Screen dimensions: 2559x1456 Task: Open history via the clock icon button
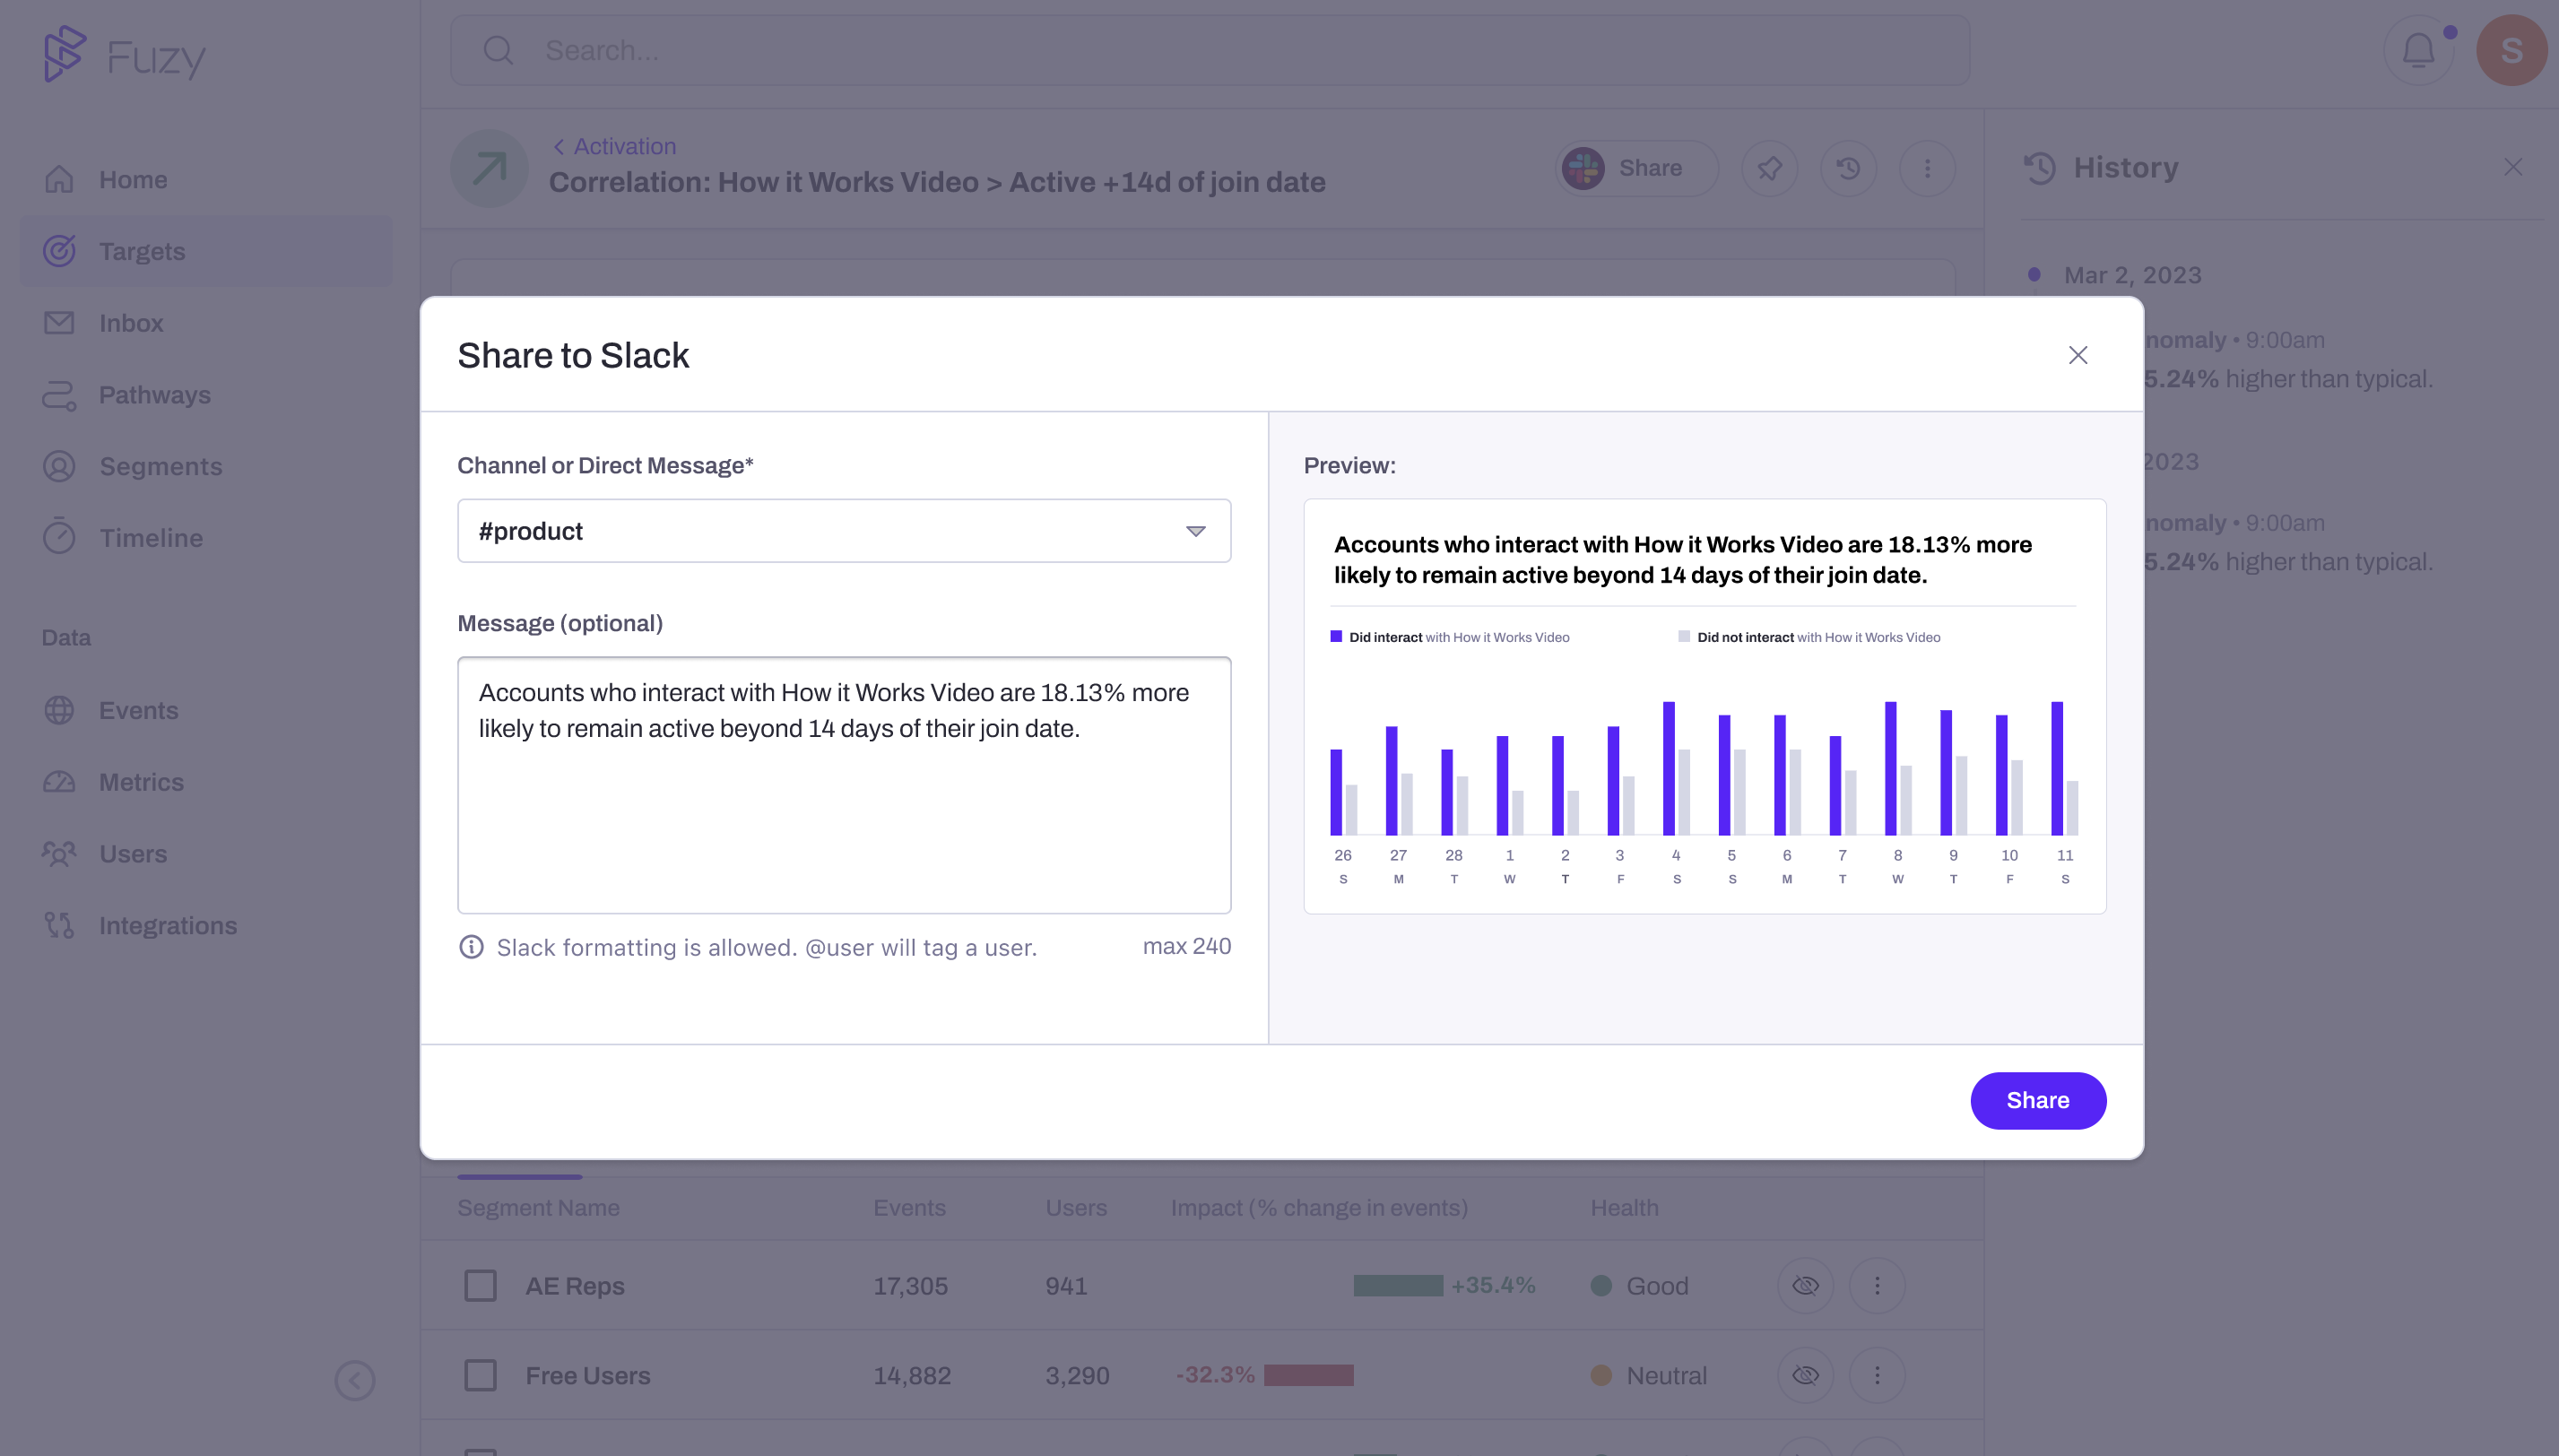tap(1848, 168)
